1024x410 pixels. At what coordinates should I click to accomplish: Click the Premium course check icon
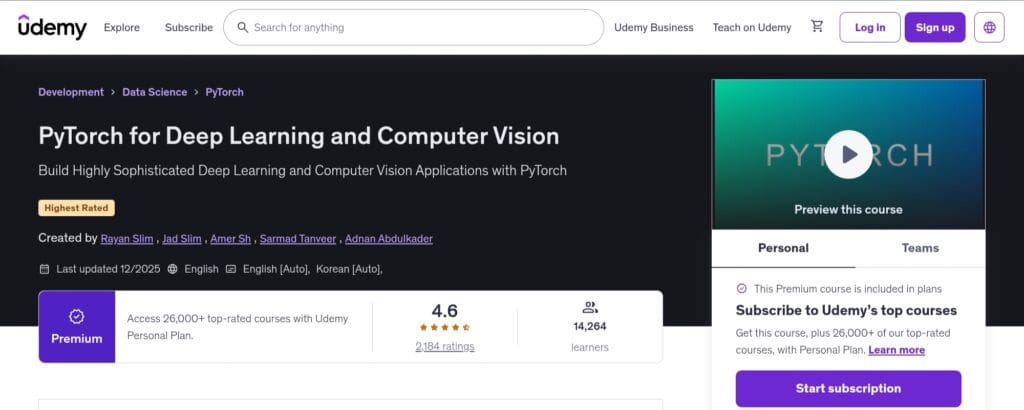[x=741, y=289]
